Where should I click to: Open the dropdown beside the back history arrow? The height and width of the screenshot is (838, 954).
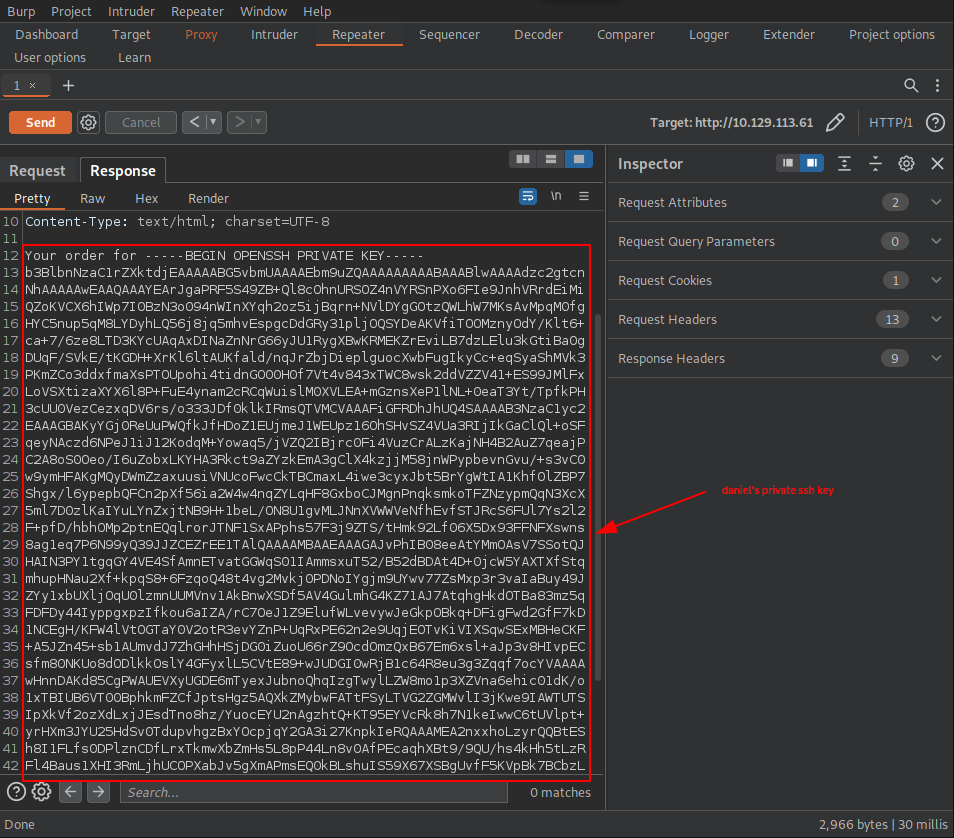click(210, 122)
